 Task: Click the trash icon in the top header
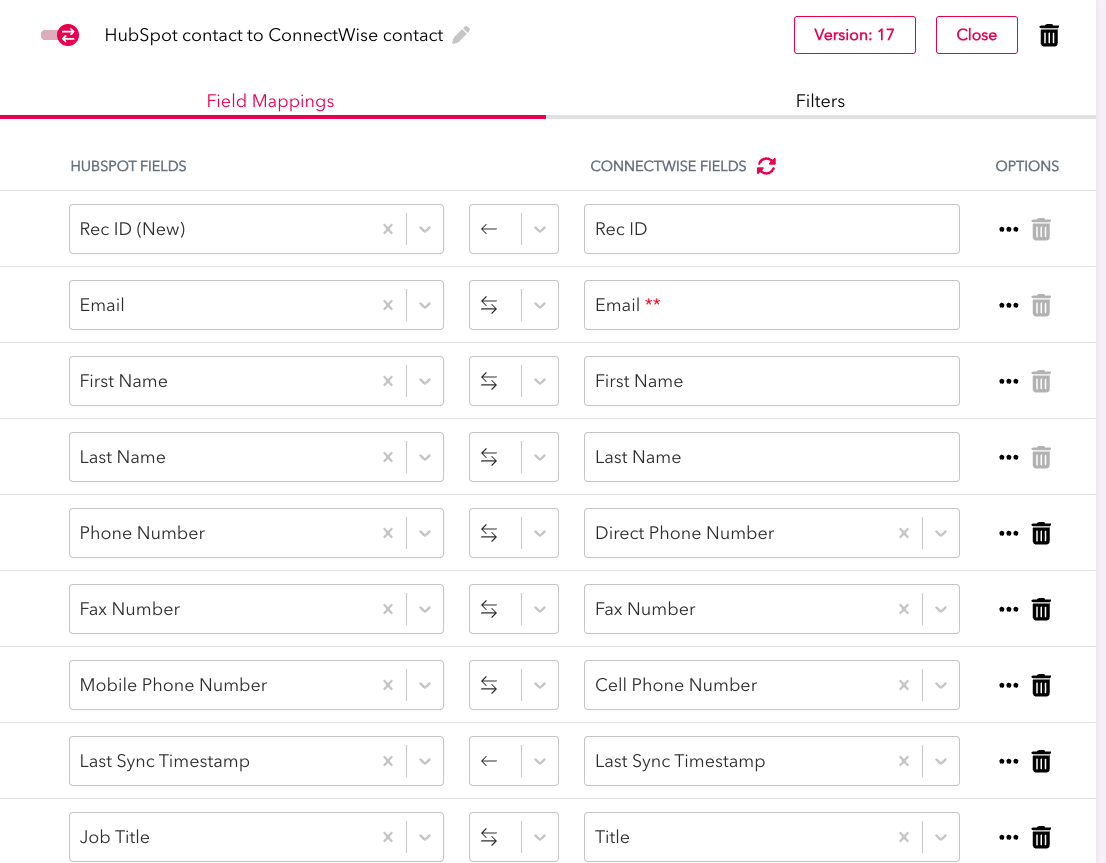point(1048,34)
